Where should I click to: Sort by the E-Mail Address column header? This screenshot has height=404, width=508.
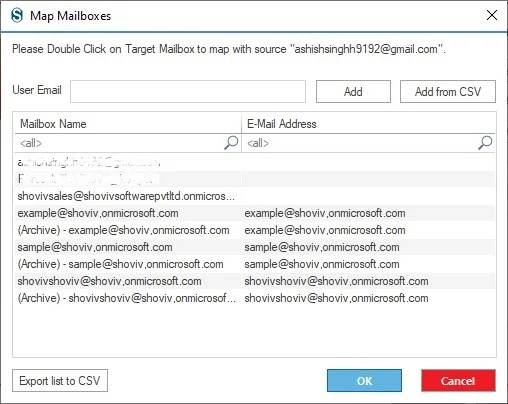(x=368, y=124)
